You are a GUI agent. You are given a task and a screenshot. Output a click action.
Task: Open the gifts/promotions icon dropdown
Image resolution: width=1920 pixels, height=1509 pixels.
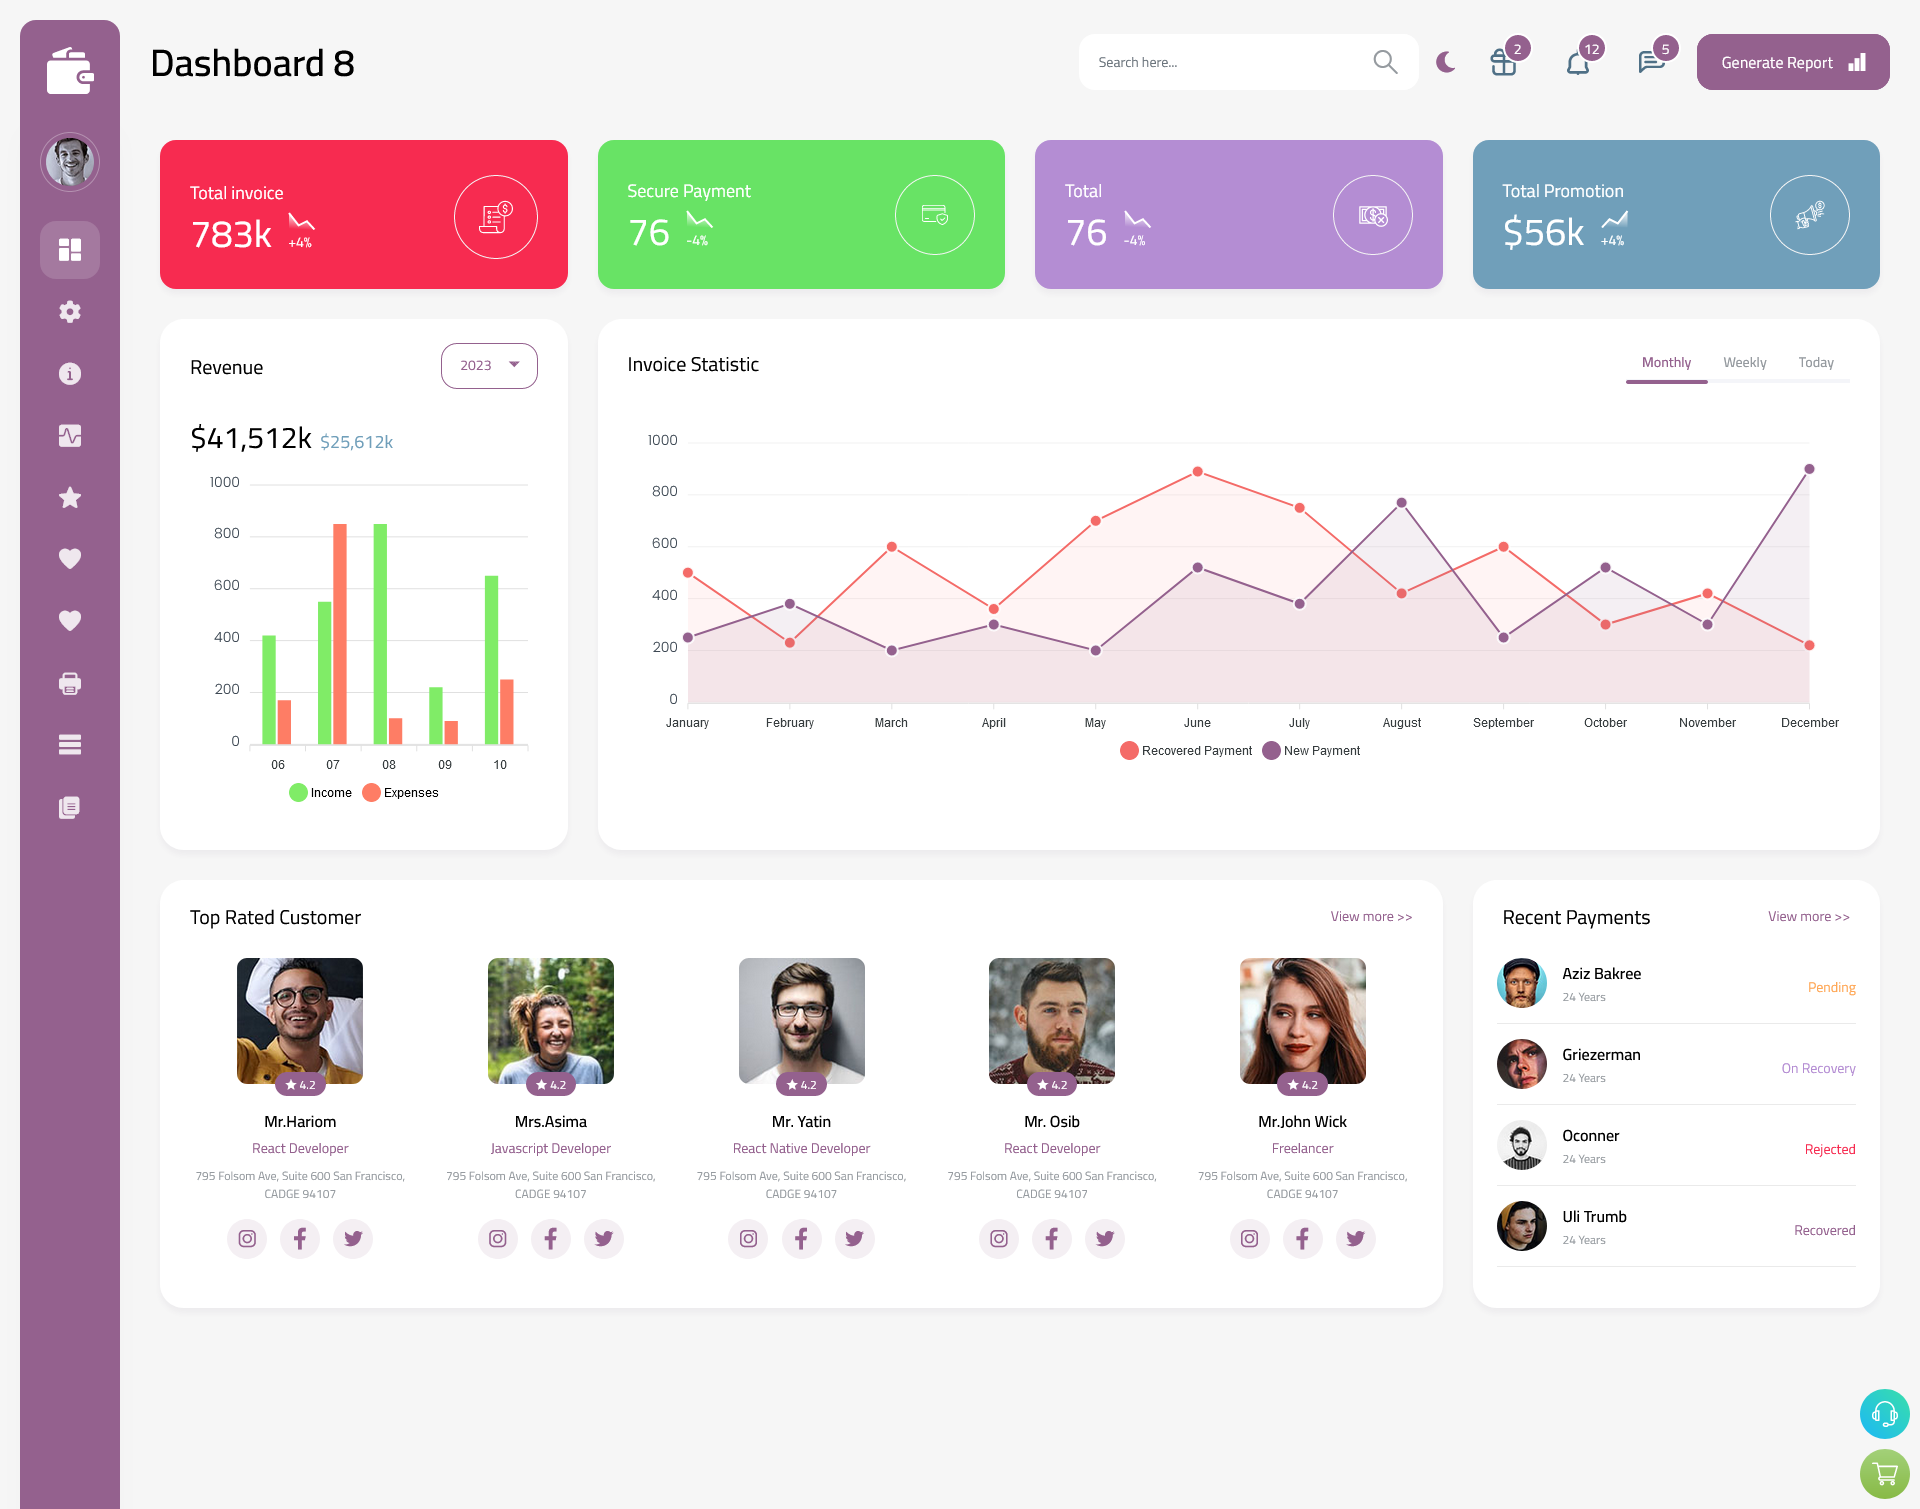1502,62
